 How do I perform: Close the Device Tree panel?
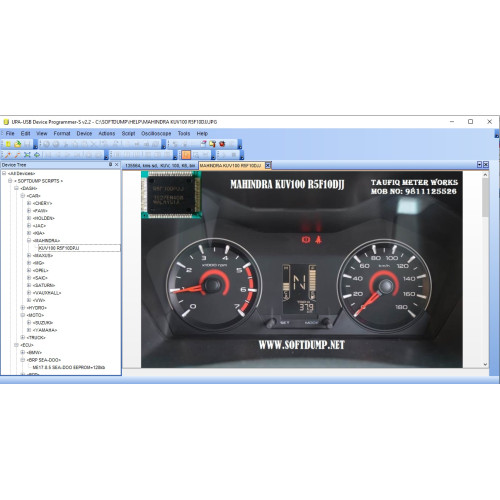tap(117, 165)
